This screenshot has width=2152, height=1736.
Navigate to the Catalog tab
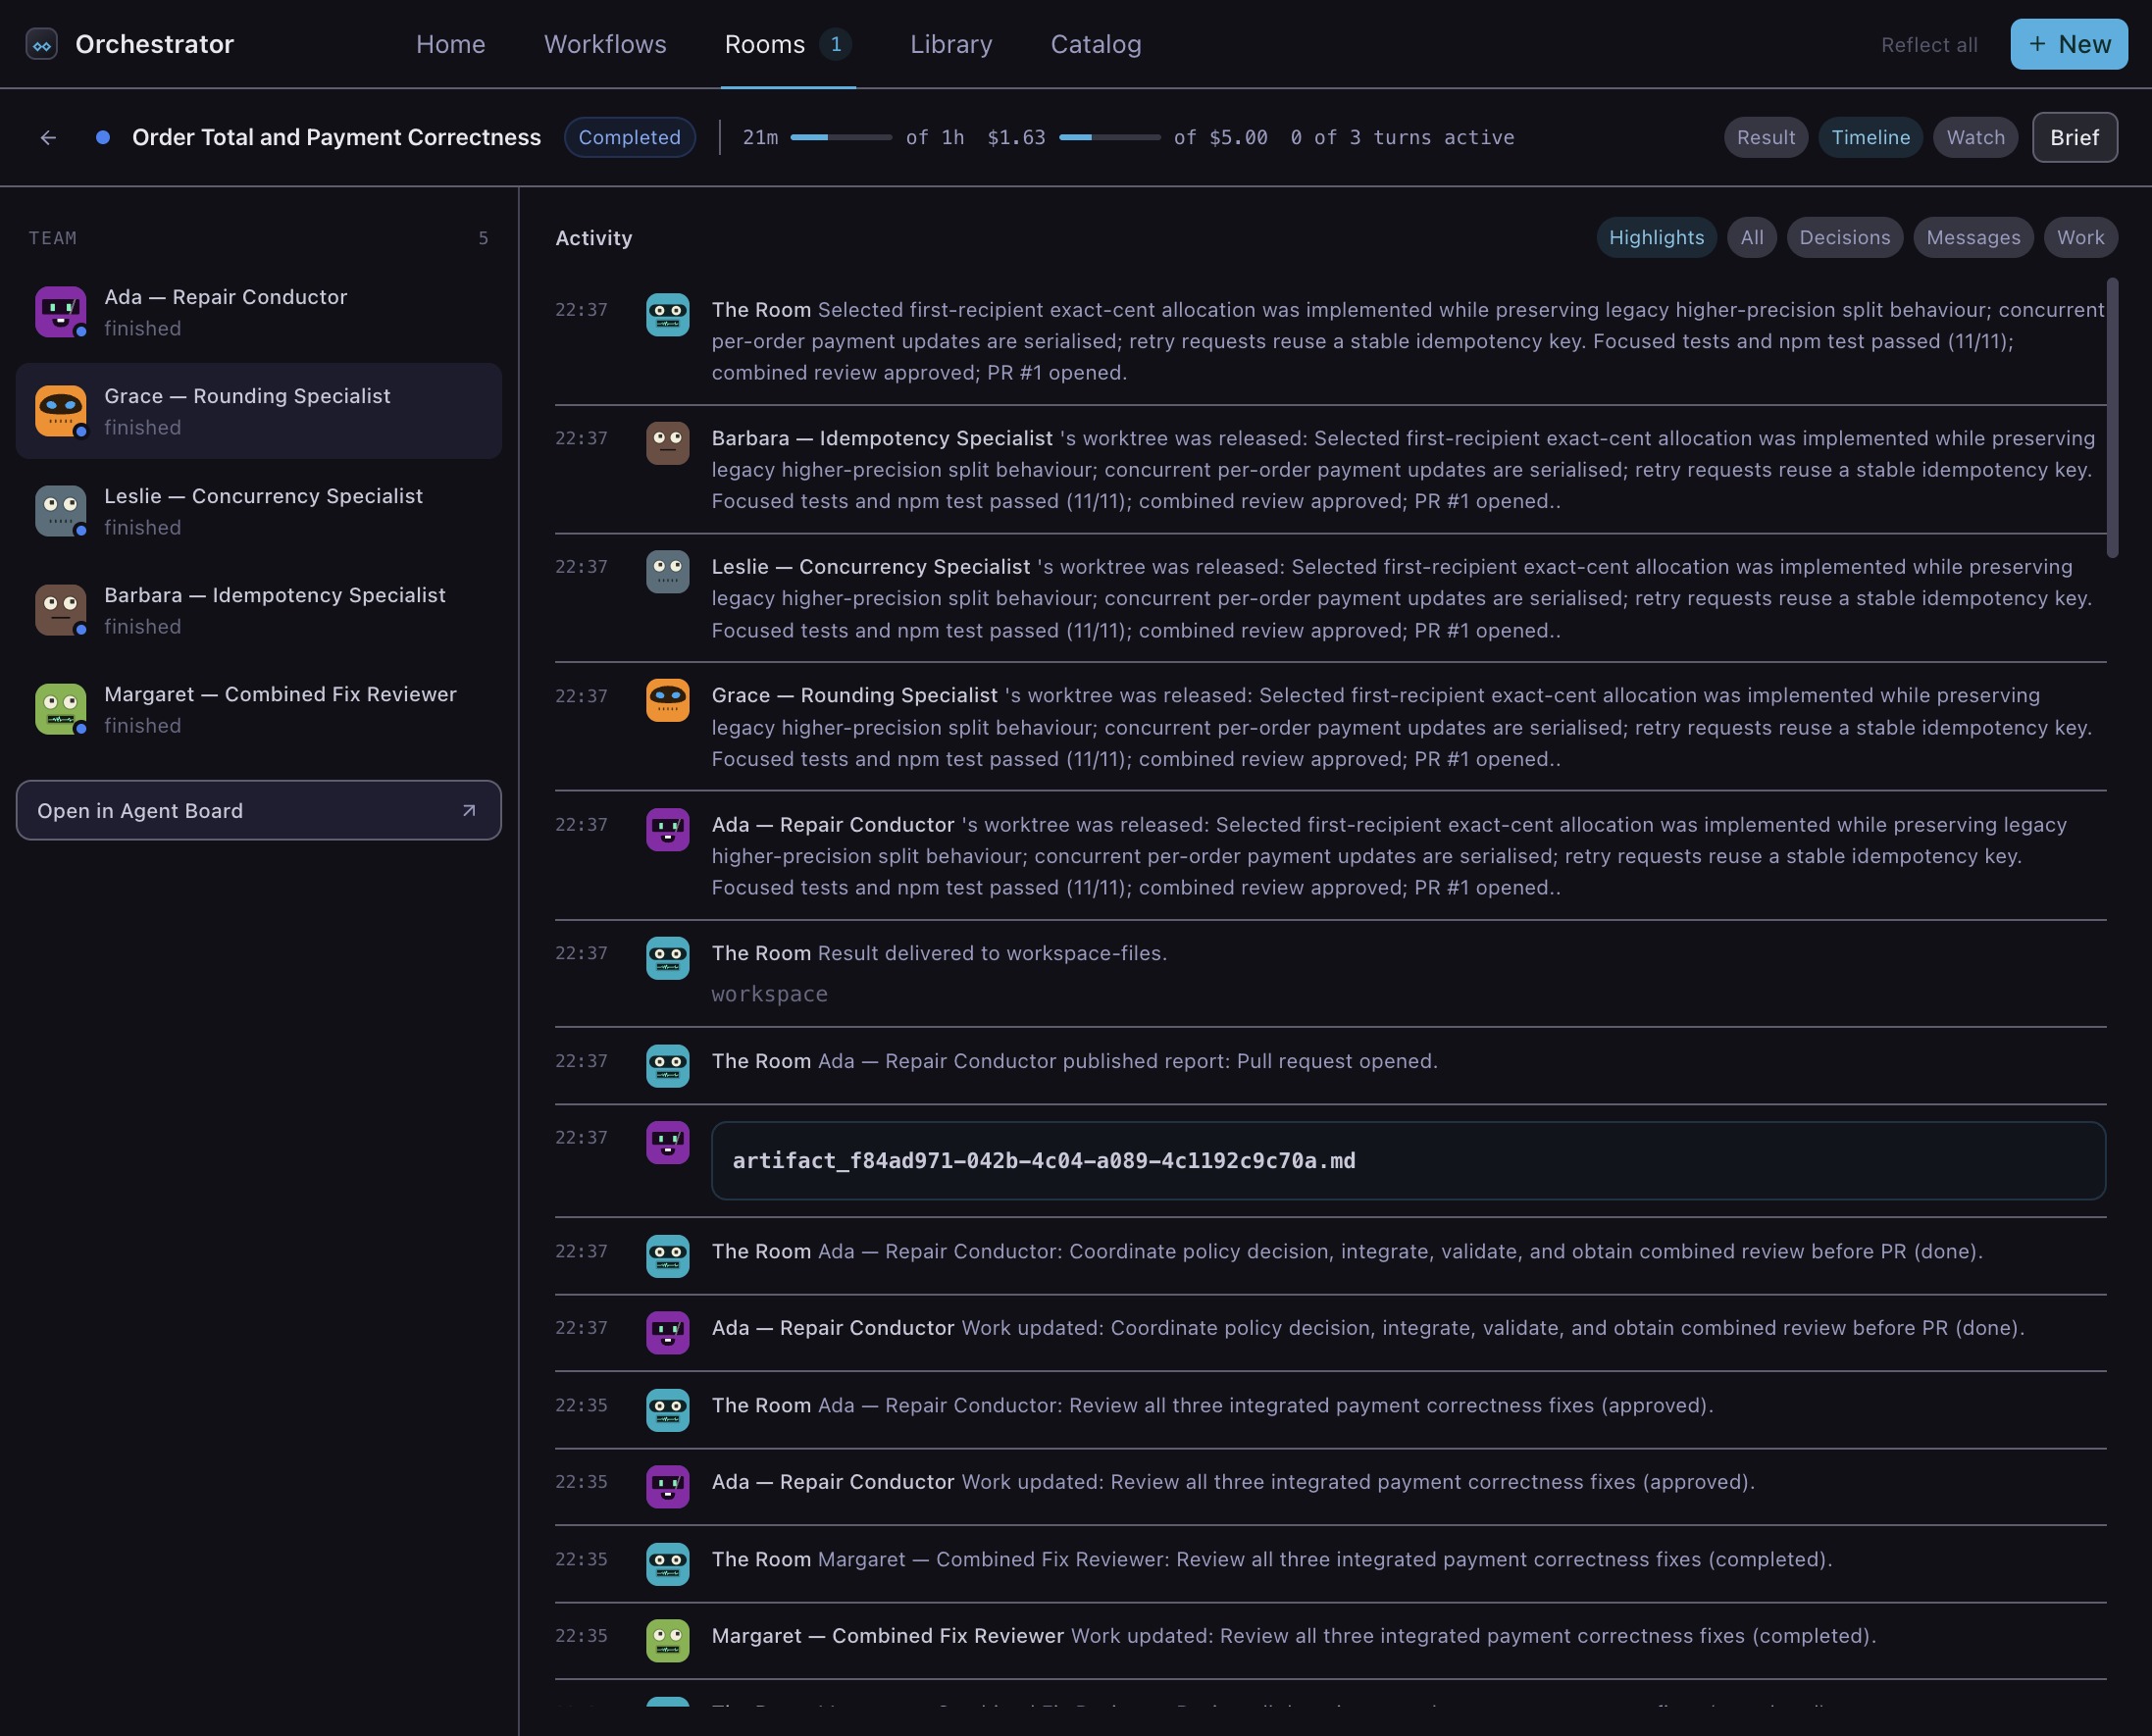coord(1096,44)
